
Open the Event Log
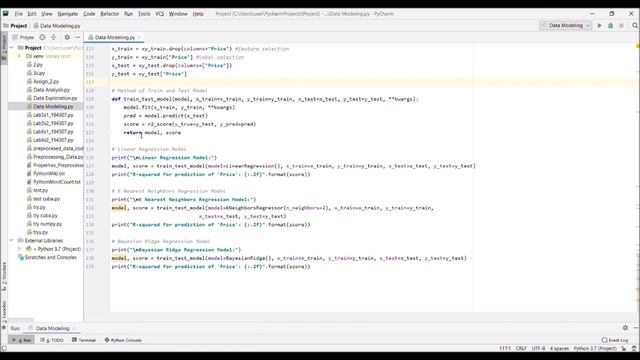tap(615, 340)
